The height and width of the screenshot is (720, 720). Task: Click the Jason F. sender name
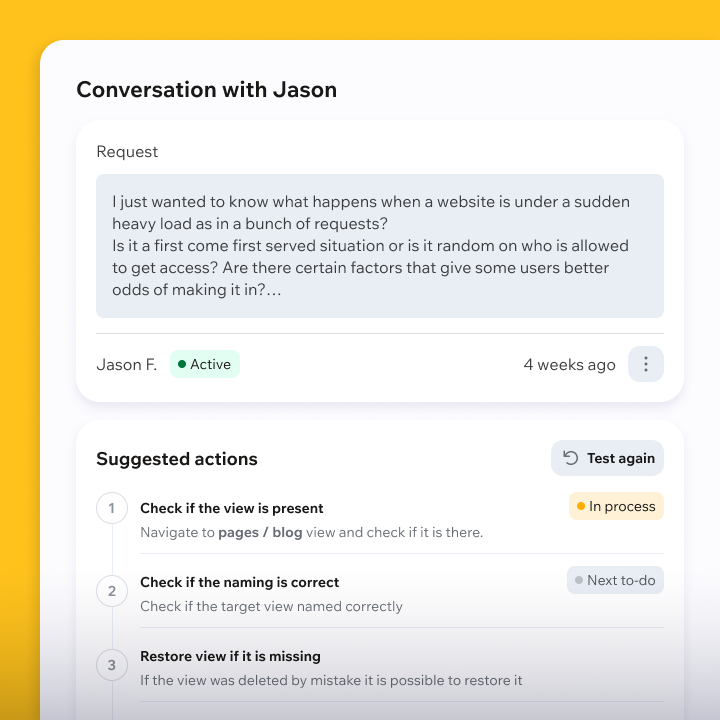click(x=126, y=364)
